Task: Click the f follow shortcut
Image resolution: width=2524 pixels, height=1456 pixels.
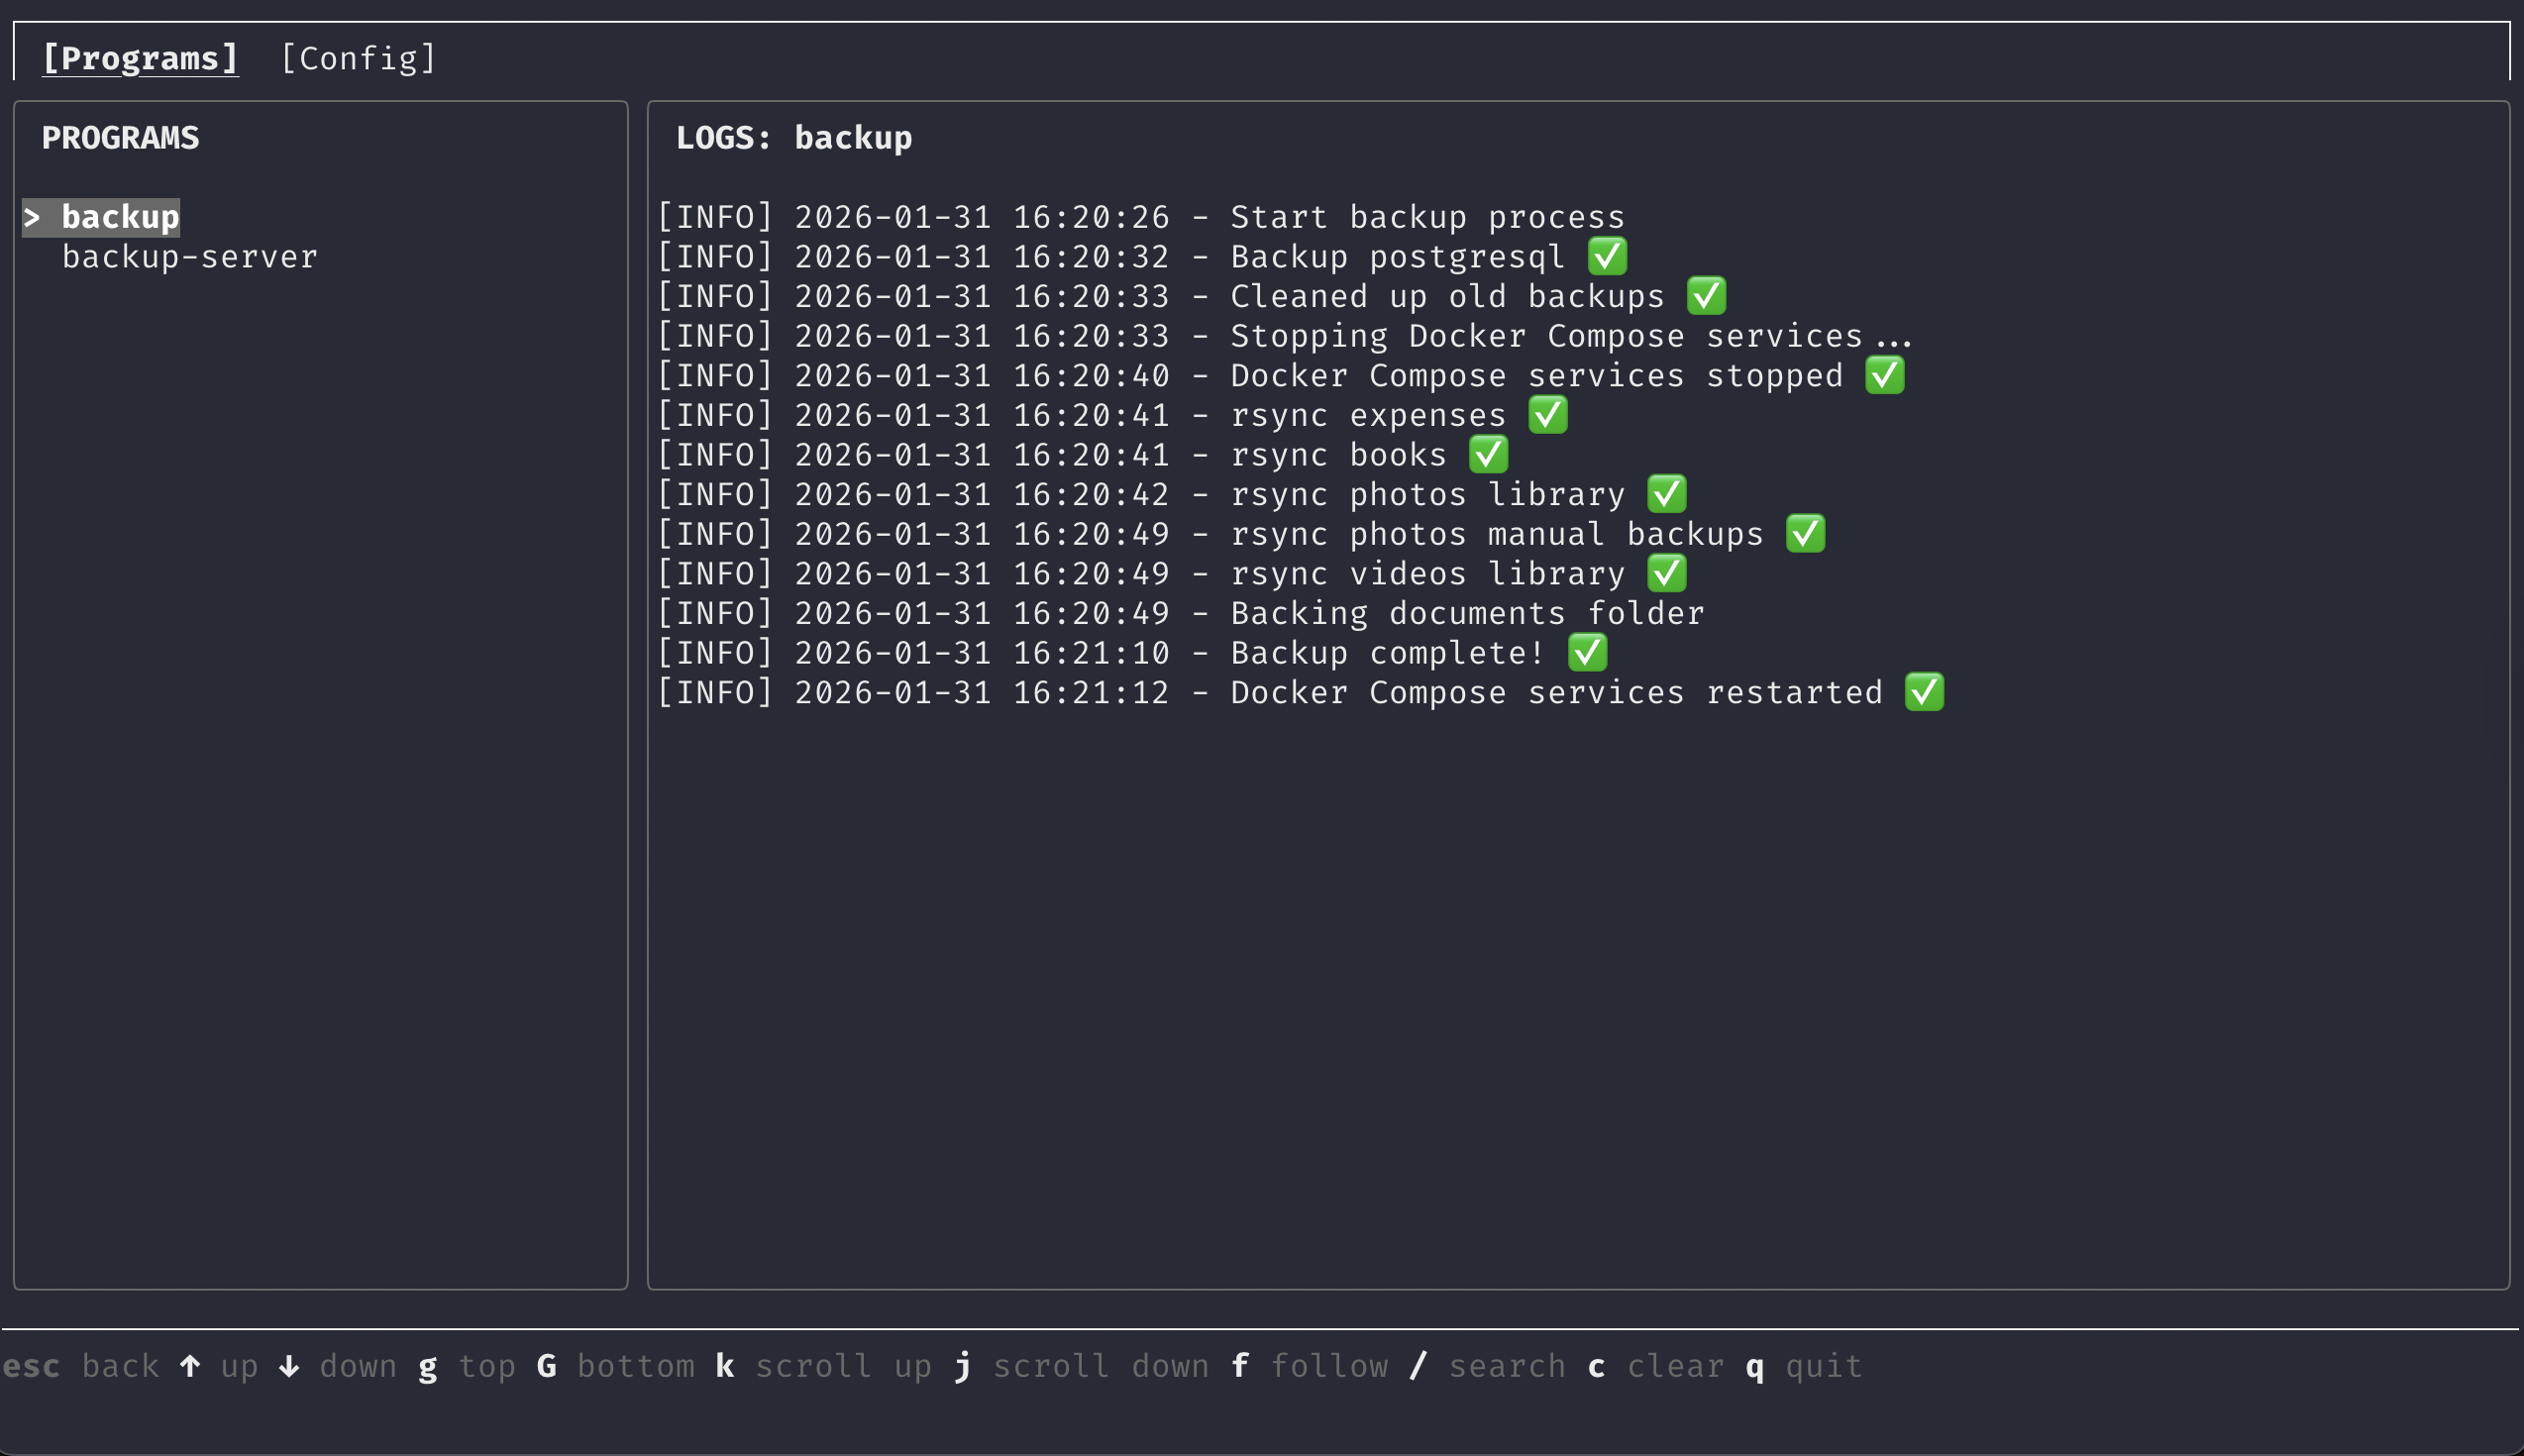Action: [1240, 1366]
